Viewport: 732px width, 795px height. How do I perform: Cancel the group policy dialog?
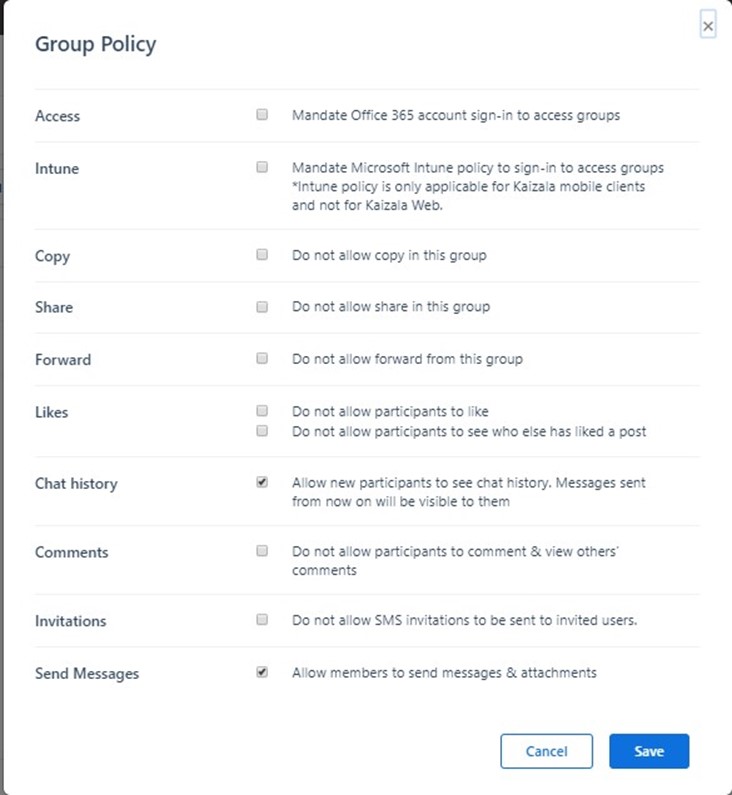(x=546, y=751)
